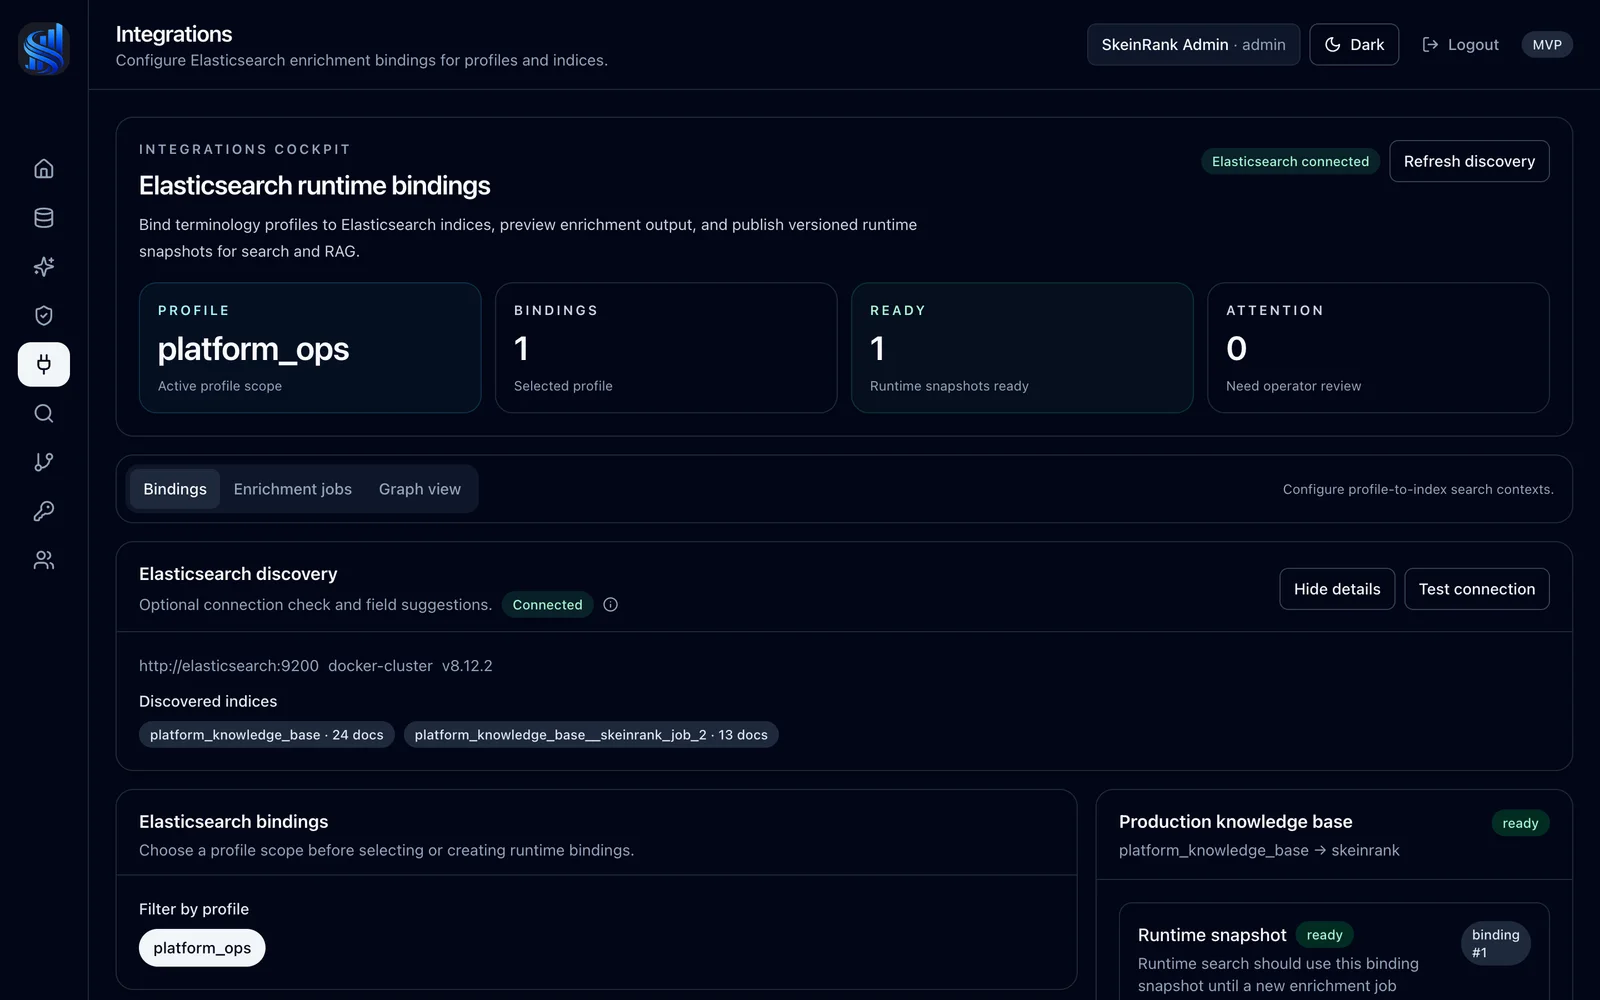The image size is (1600, 1000).
Task: Click the Configure profile-to-index search contexts text
Action: coord(1418,489)
